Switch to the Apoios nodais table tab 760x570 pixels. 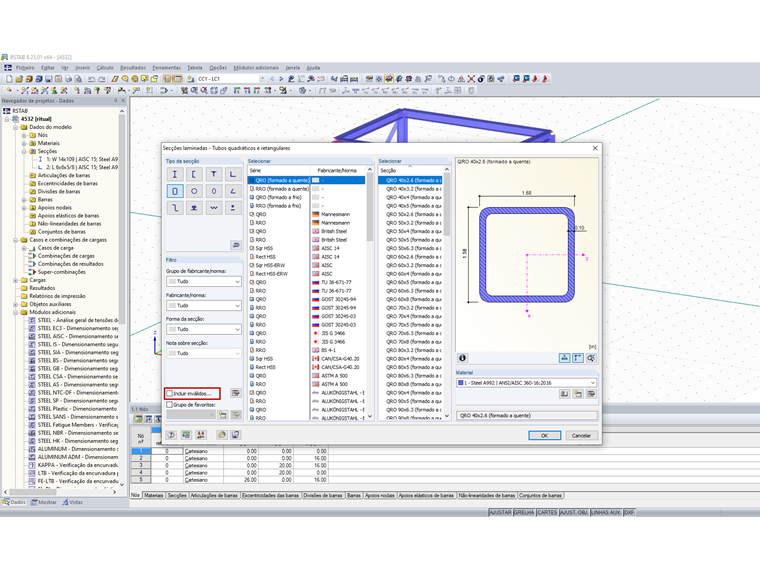(x=380, y=495)
